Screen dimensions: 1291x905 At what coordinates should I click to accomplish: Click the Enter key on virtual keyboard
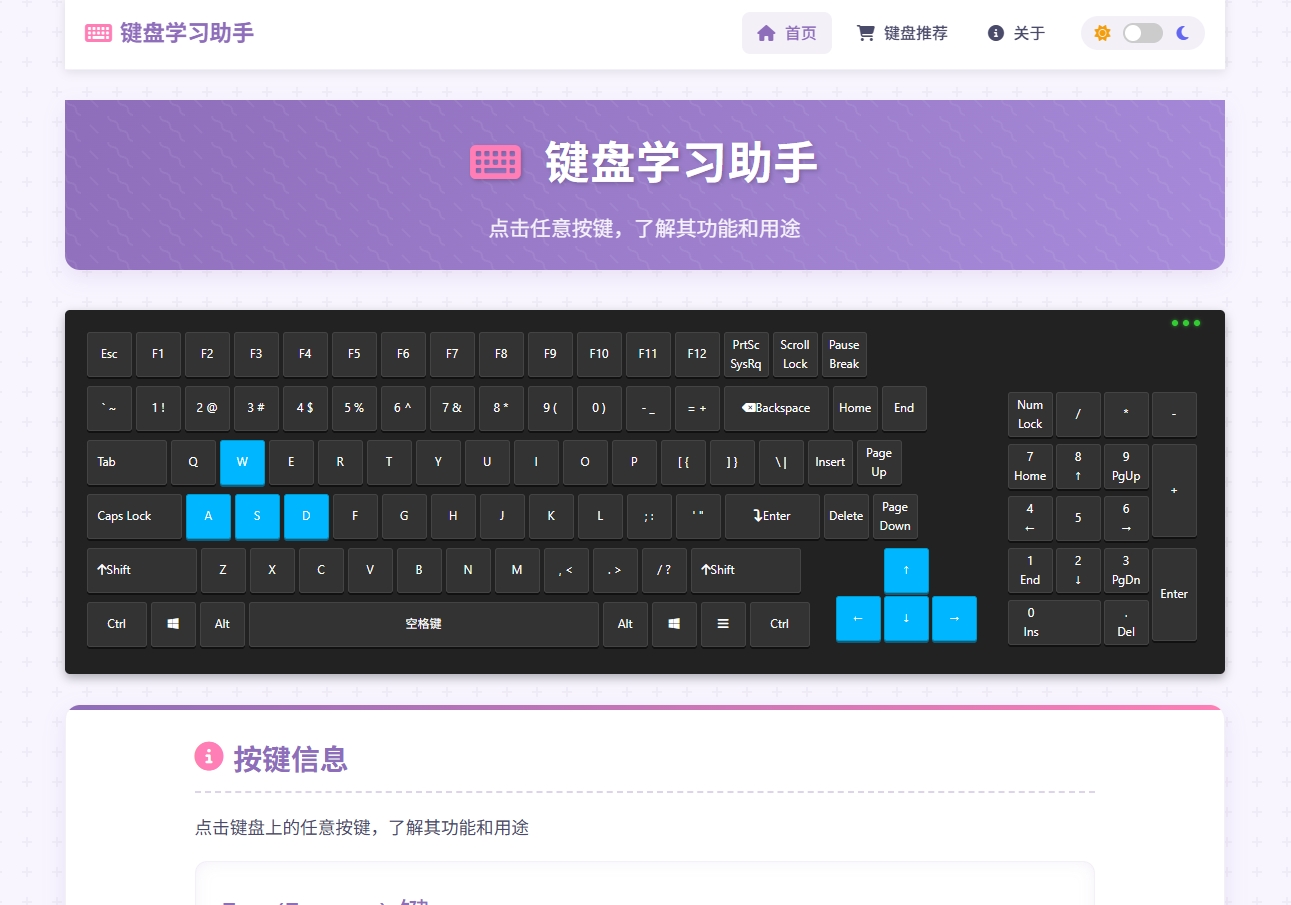771,516
